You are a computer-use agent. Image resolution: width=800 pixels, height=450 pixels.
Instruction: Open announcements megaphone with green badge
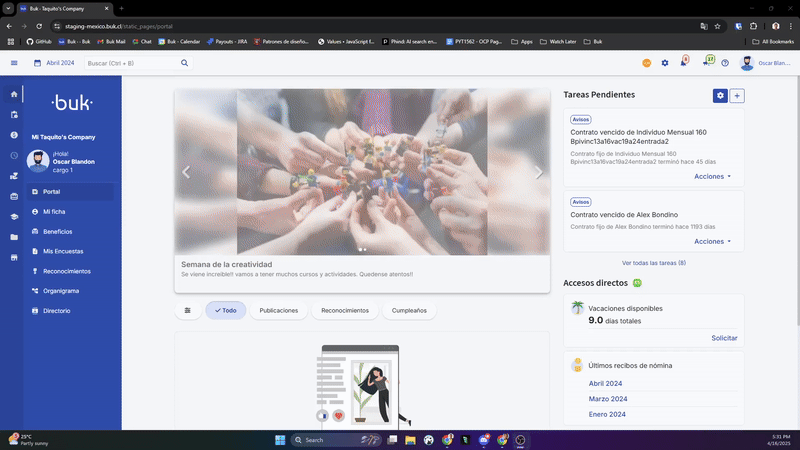tap(708, 61)
